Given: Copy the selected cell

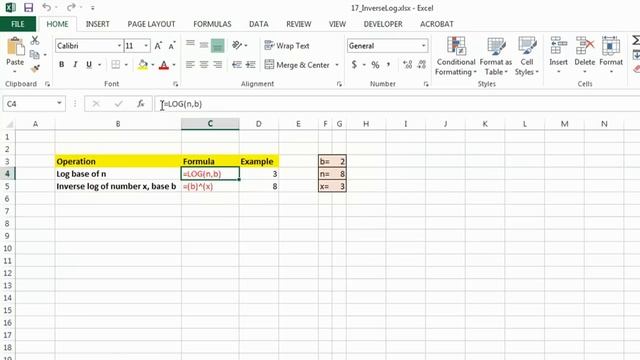Looking at the screenshot, I should (35, 54).
